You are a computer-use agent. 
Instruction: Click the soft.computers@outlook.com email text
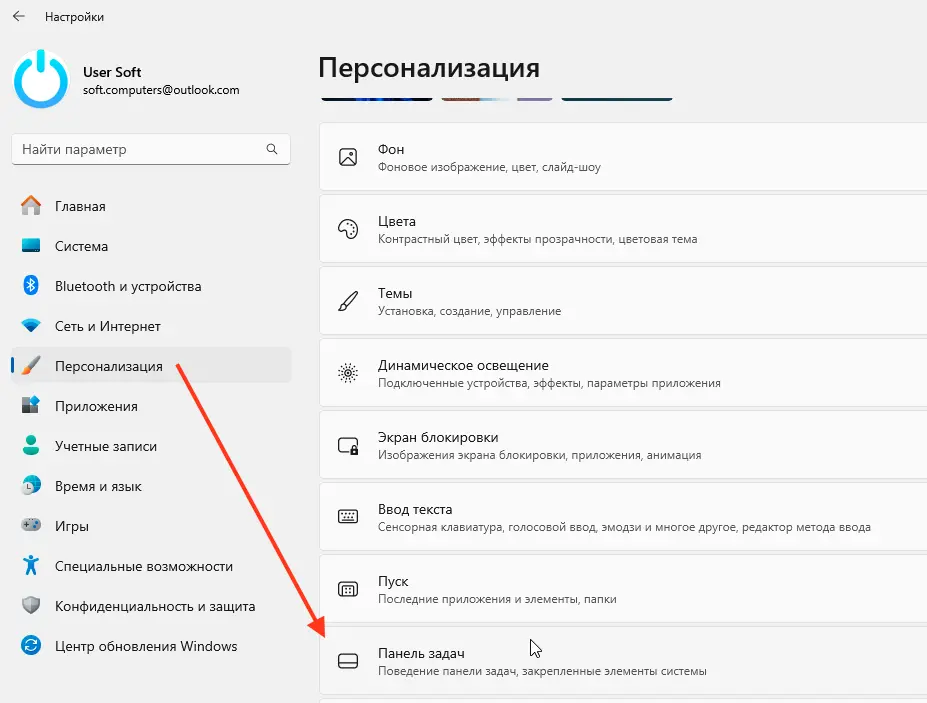(x=161, y=90)
